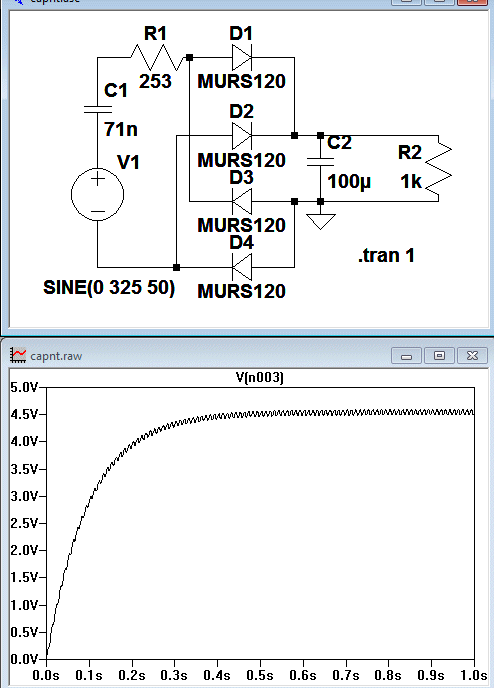Click the 253 resistance value
494x688 pixels.
[x=155, y=81]
